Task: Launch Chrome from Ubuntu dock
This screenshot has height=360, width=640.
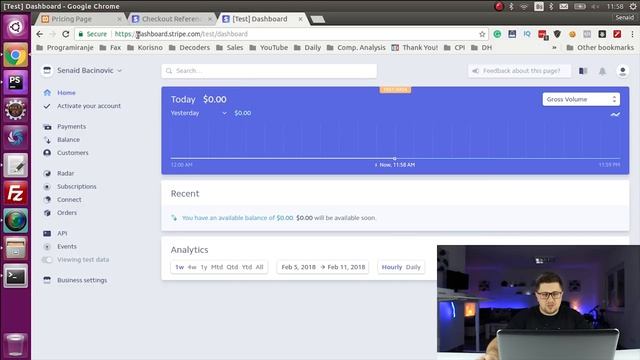Action: (x=16, y=55)
